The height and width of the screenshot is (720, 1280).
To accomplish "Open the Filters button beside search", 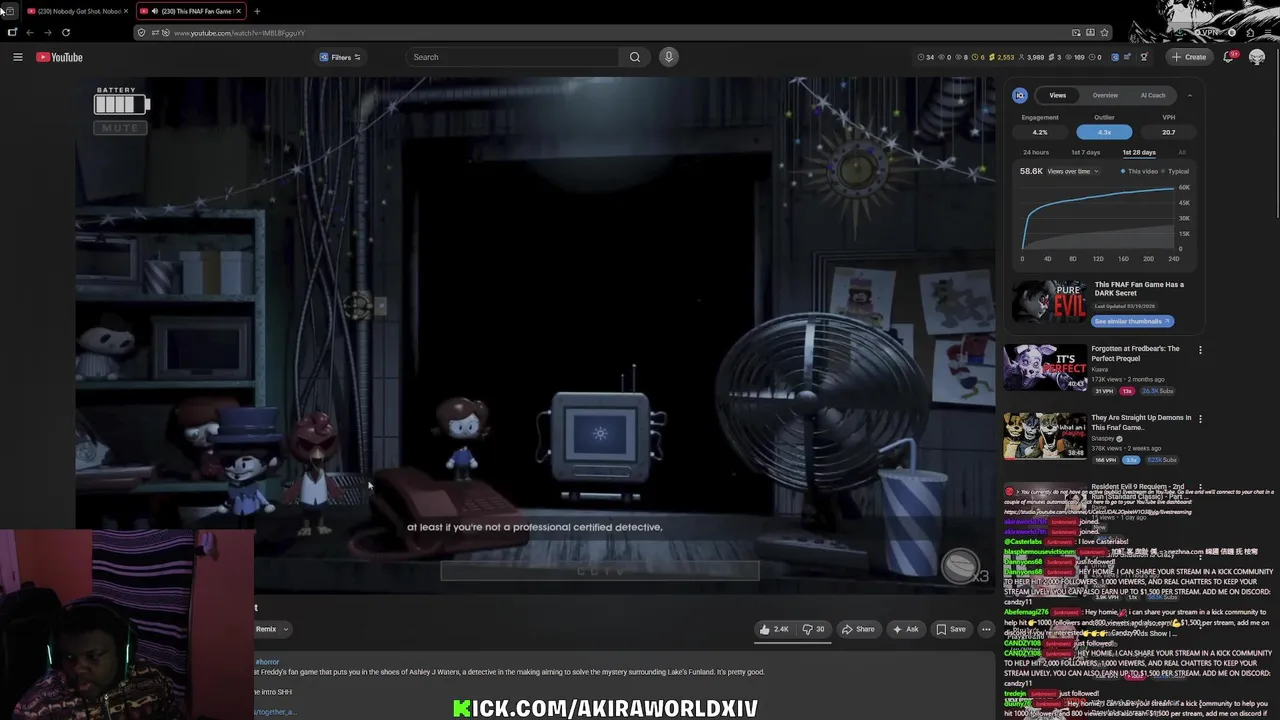I will tap(340, 57).
